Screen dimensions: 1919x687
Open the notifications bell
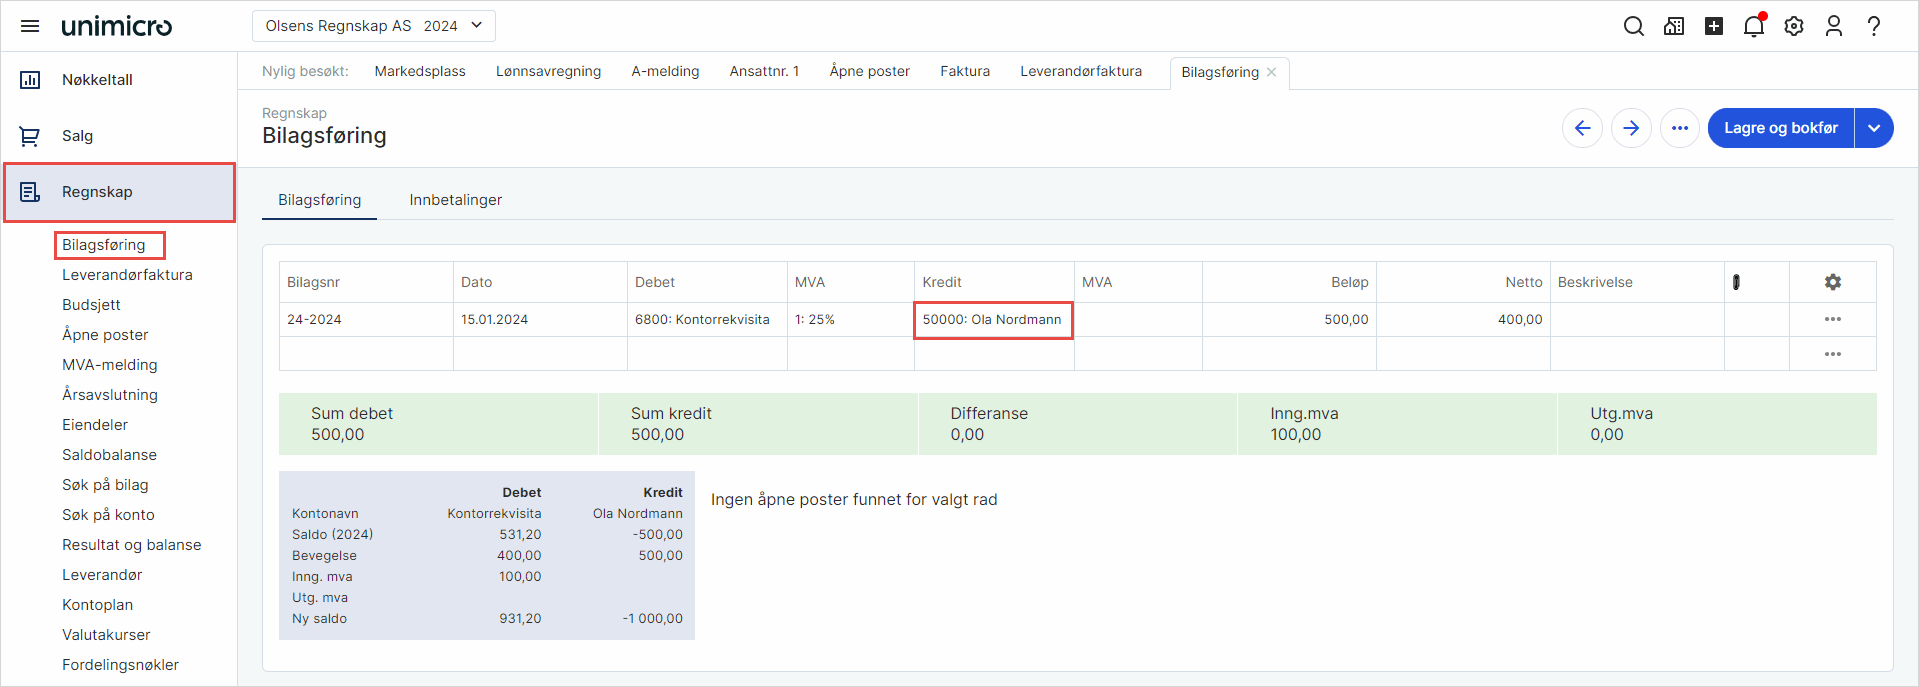[x=1753, y=26]
